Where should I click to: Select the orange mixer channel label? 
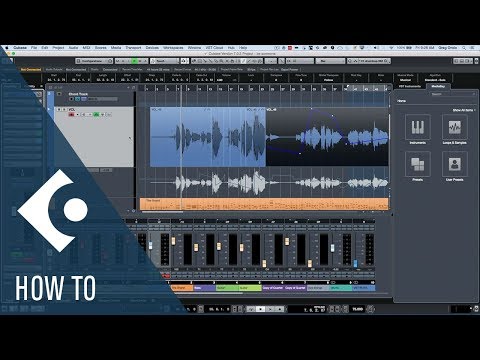coord(182,288)
